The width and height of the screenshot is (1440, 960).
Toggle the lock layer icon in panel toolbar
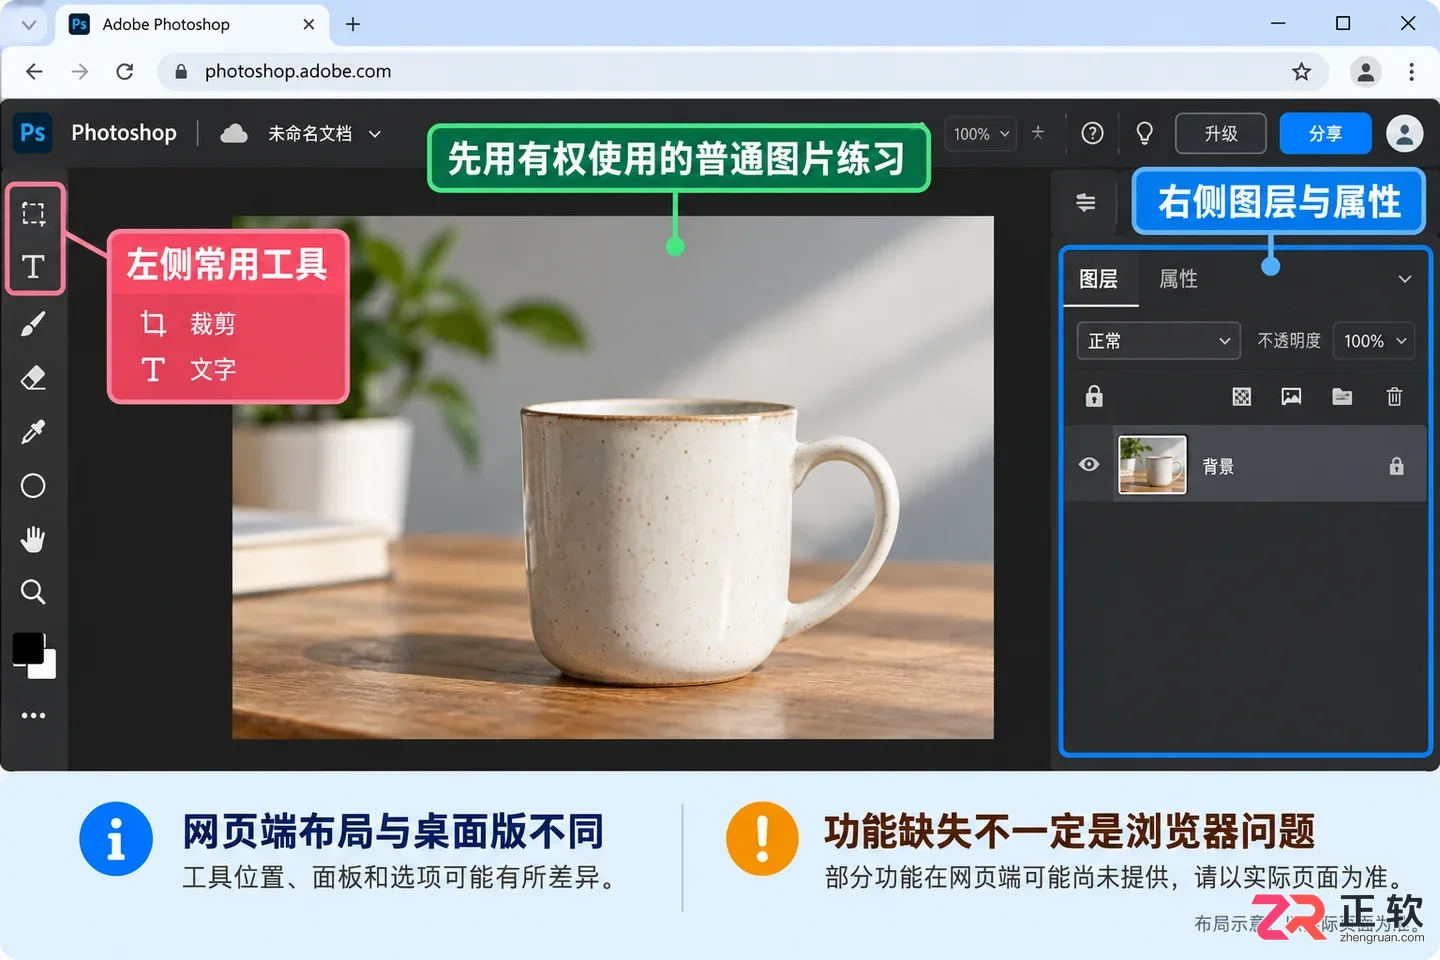point(1094,396)
